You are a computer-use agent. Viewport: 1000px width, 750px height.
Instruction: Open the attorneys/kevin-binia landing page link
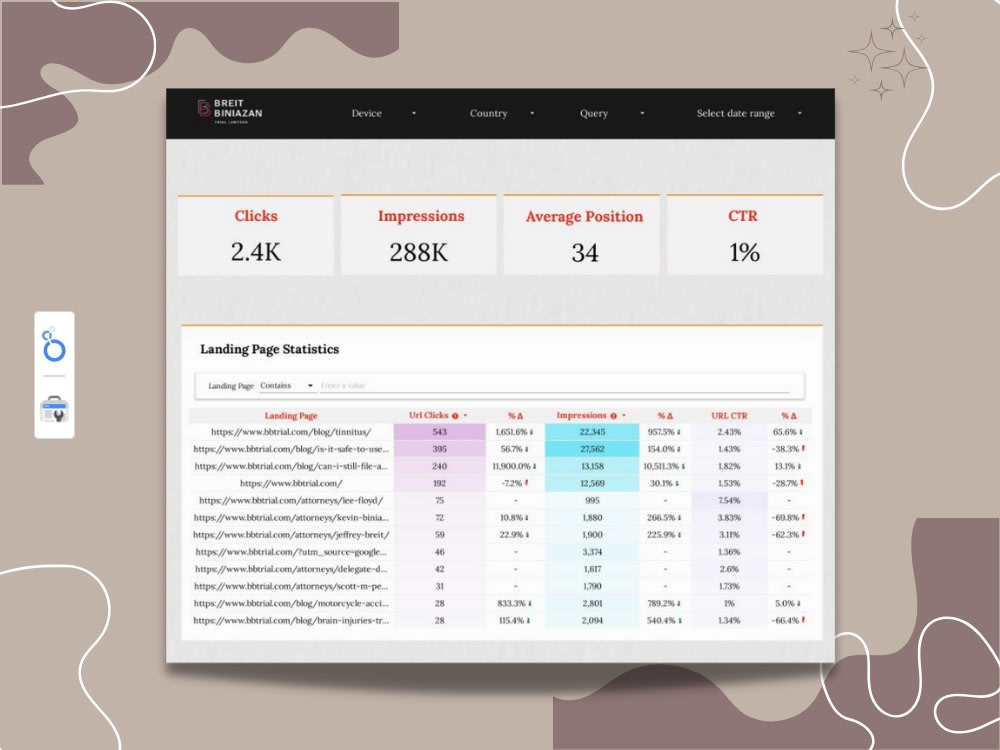291,518
